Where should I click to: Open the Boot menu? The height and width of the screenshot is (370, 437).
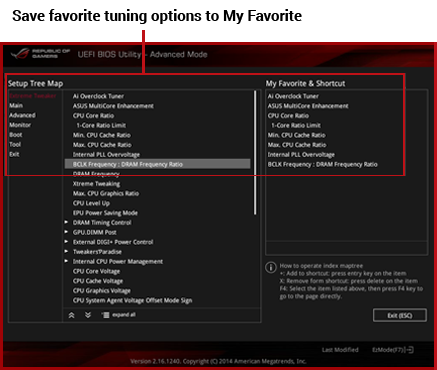coord(16,135)
